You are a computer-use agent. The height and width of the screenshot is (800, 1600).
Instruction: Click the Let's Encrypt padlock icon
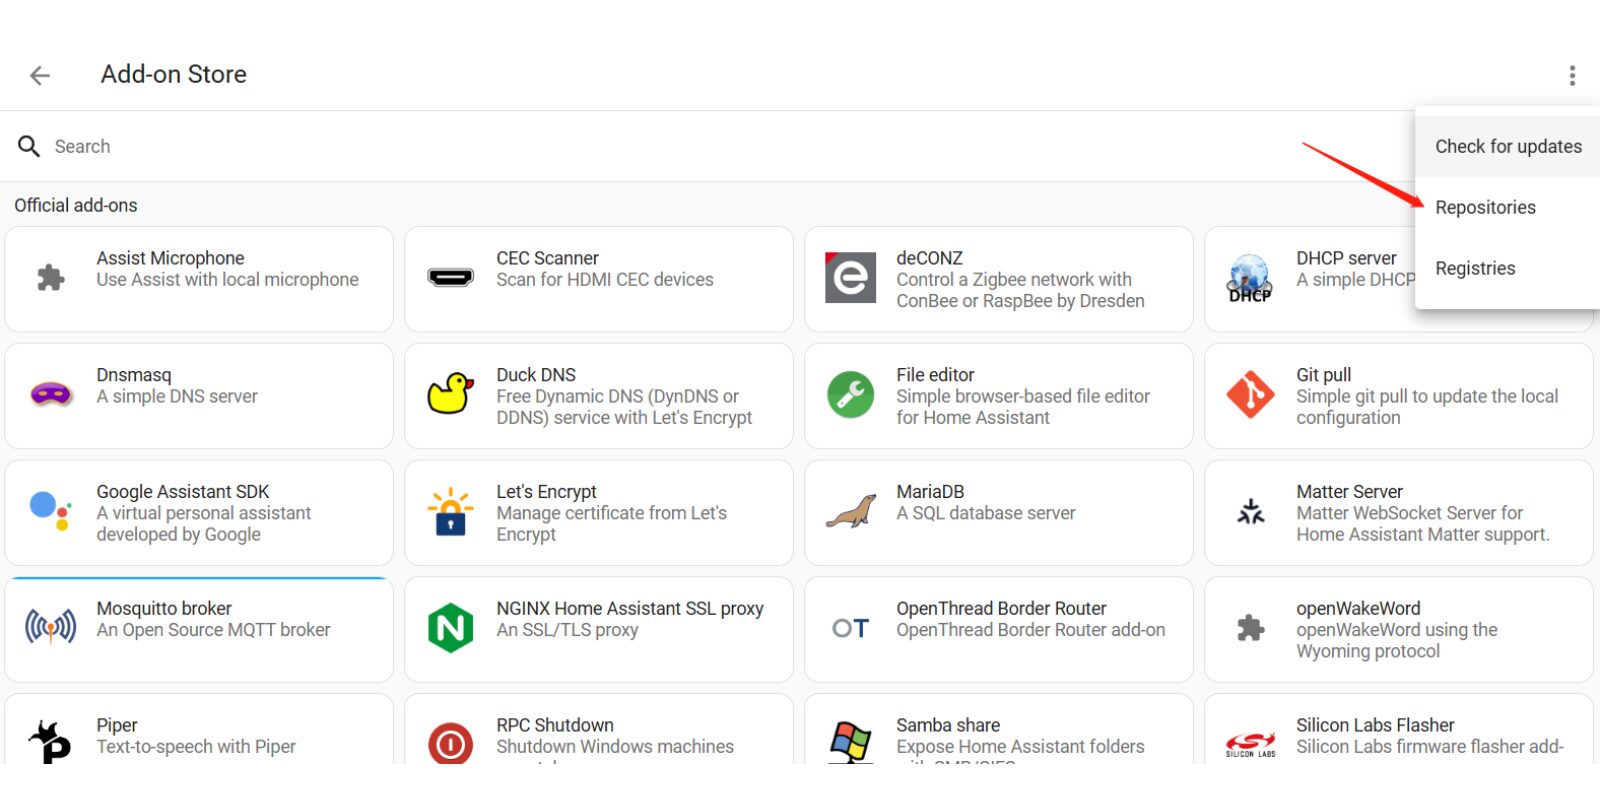point(450,511)
